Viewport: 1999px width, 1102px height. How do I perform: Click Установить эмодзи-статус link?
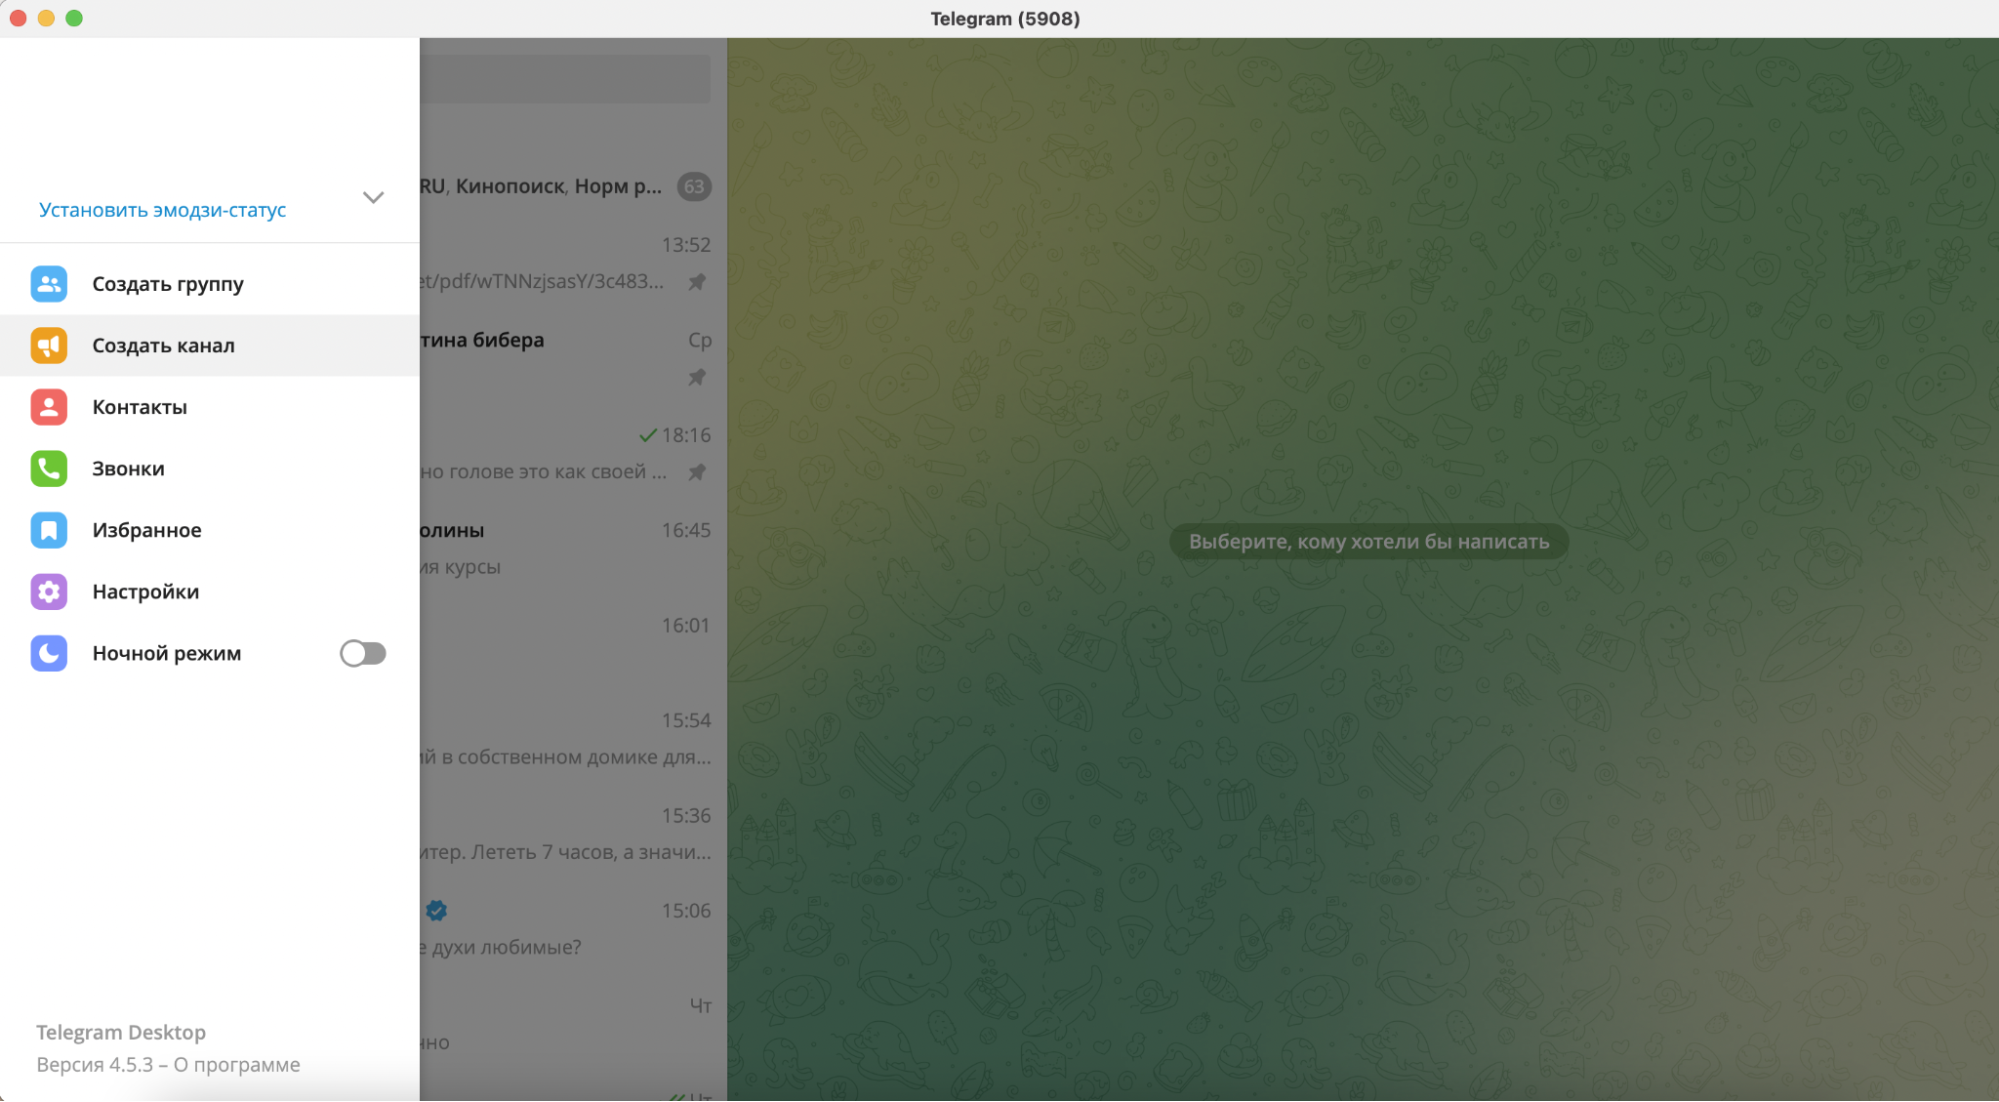pos(162,210)
